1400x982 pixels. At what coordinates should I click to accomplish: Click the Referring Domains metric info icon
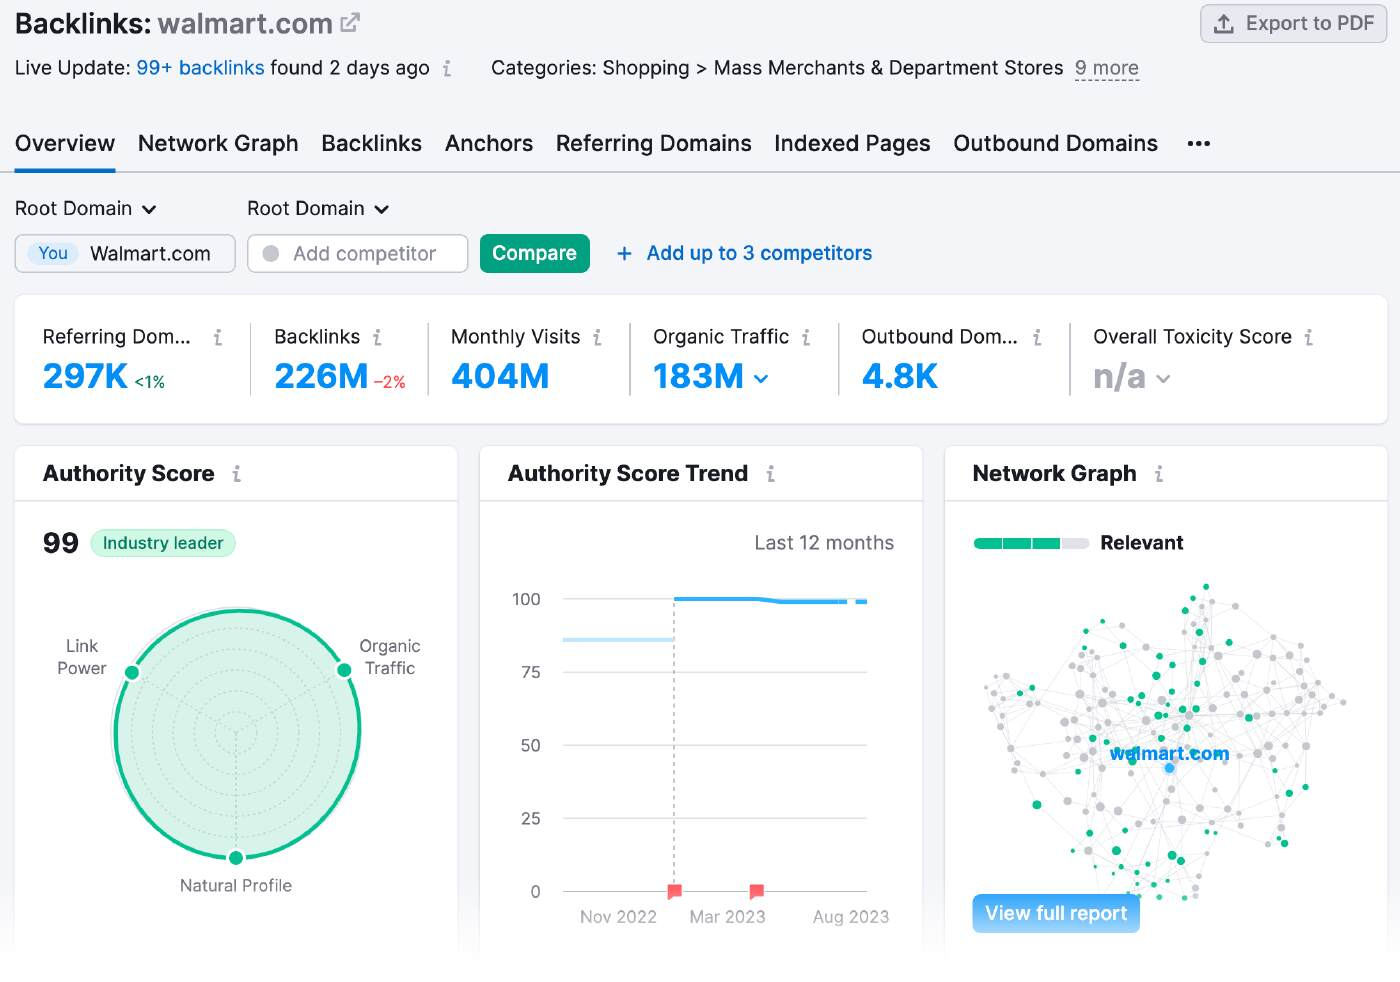pos(220,337)
